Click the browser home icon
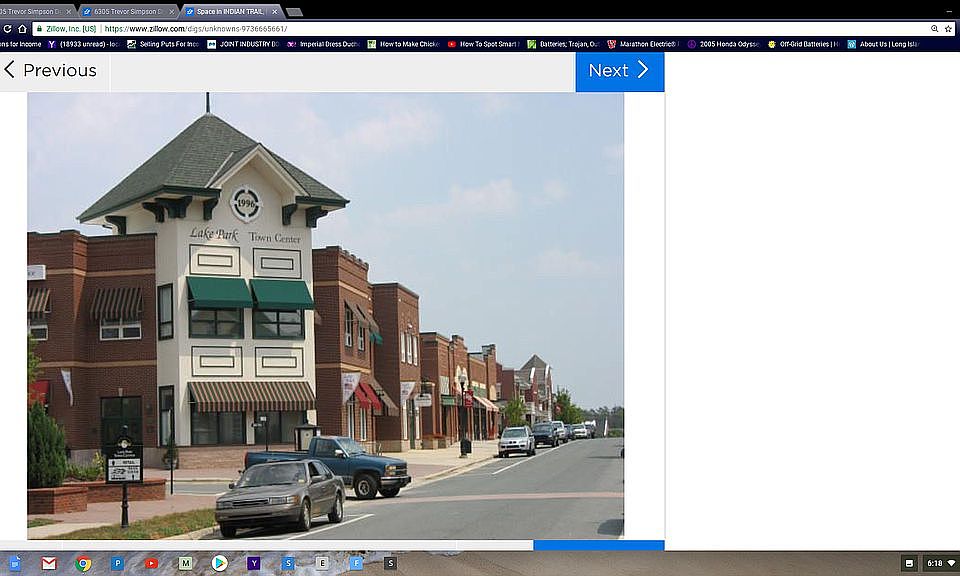Screen dimensions: 960x576 (22, 29)
